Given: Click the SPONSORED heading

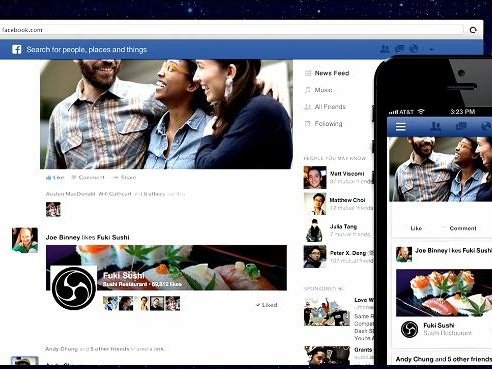Looking at the screenshot, I should coord(320,289).
